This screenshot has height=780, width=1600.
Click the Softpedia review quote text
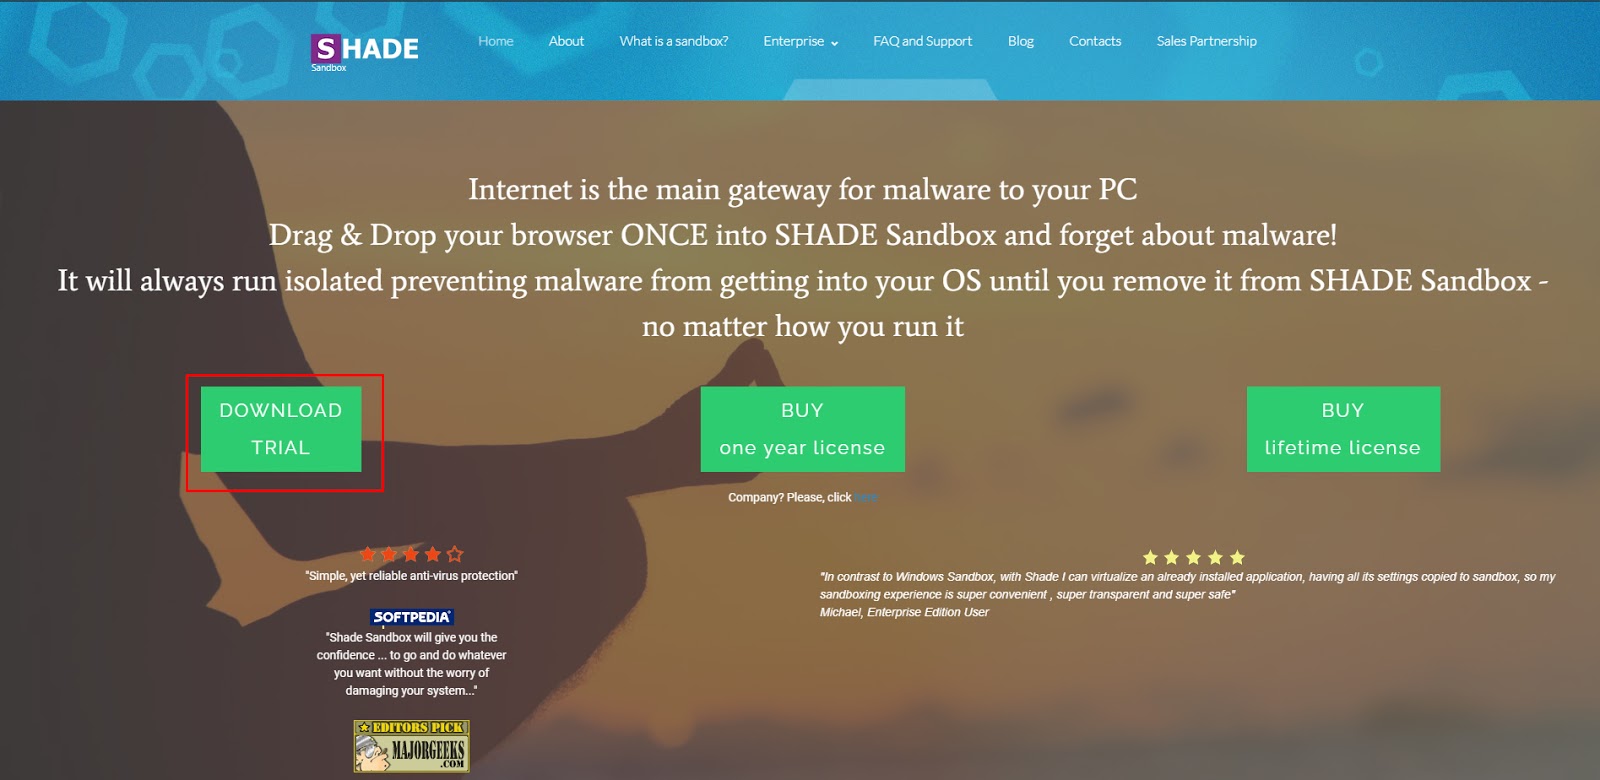click(411, 664)
